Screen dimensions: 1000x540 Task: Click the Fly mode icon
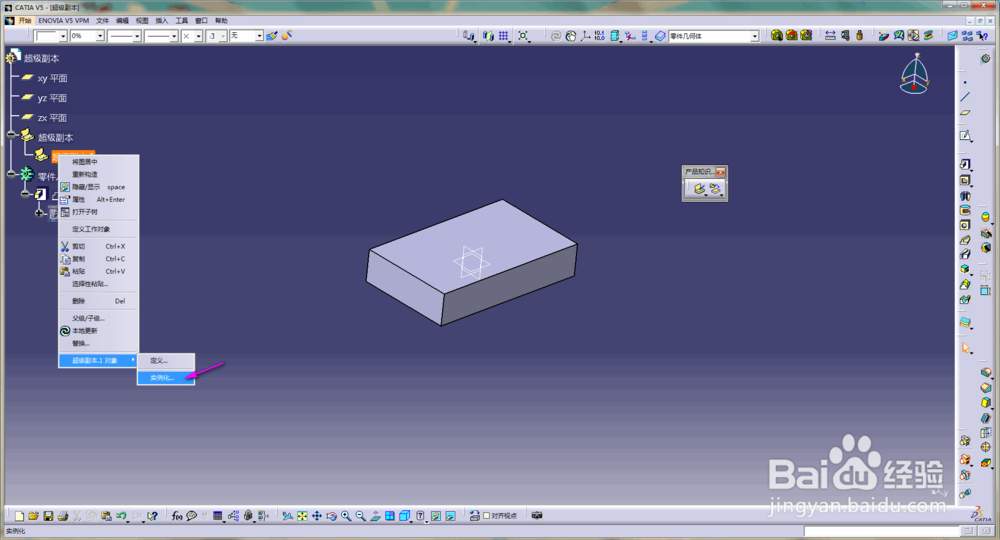287,516
